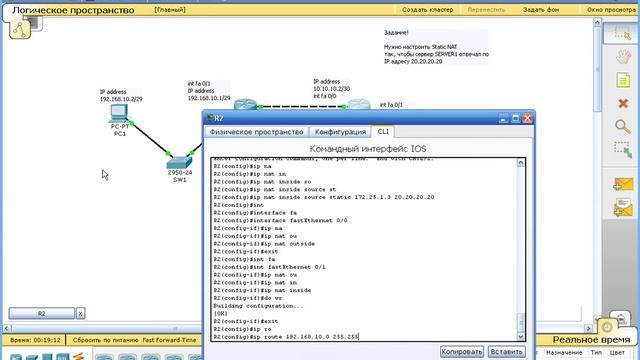
Task: Click the workspace horizontal scroll-right arrow
Action: coord(588,328)
